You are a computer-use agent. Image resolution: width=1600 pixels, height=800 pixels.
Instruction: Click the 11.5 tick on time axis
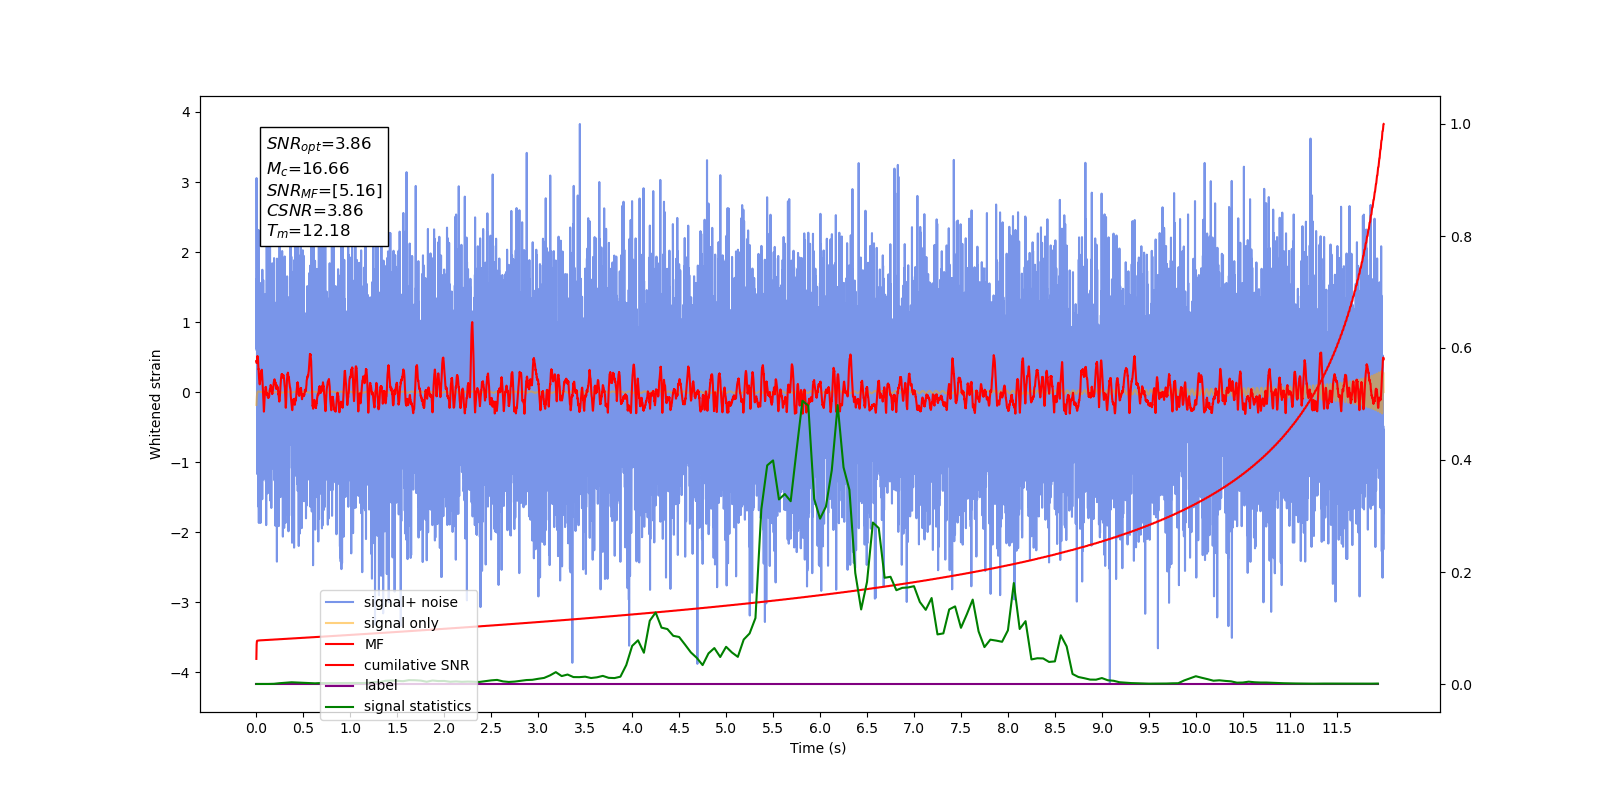point(1337,728)
